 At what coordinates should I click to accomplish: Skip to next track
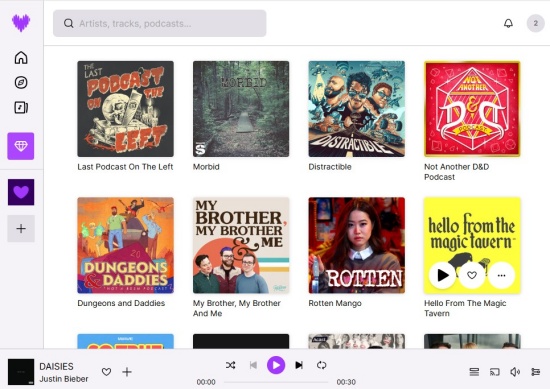[299, 365]
